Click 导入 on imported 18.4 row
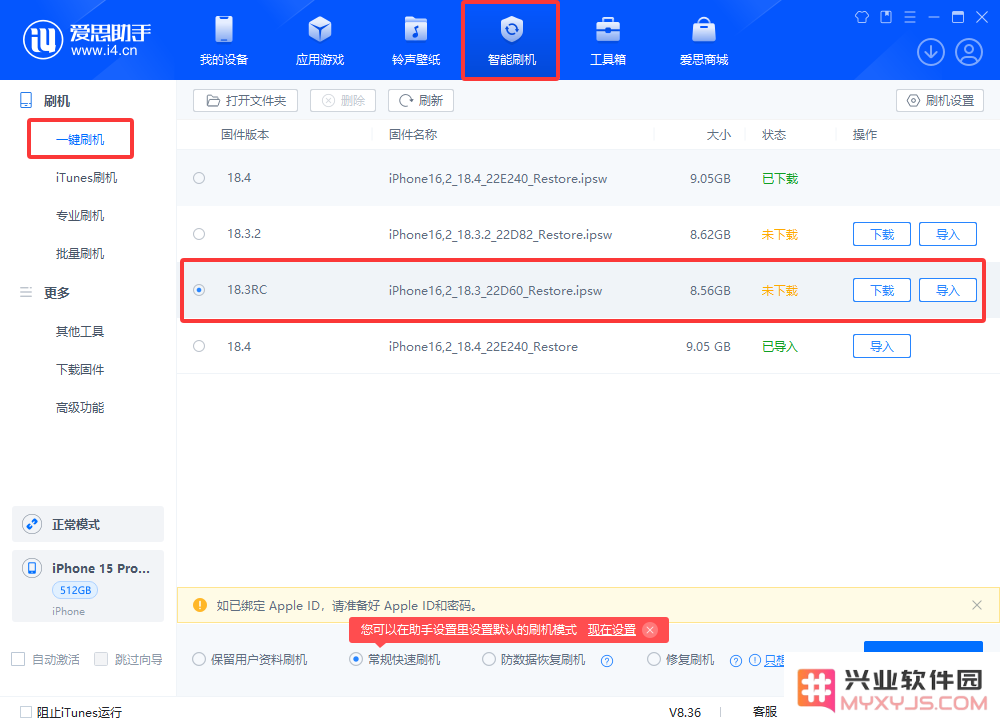This screenshot has width=1000, height=727. [x=882, y=346]
